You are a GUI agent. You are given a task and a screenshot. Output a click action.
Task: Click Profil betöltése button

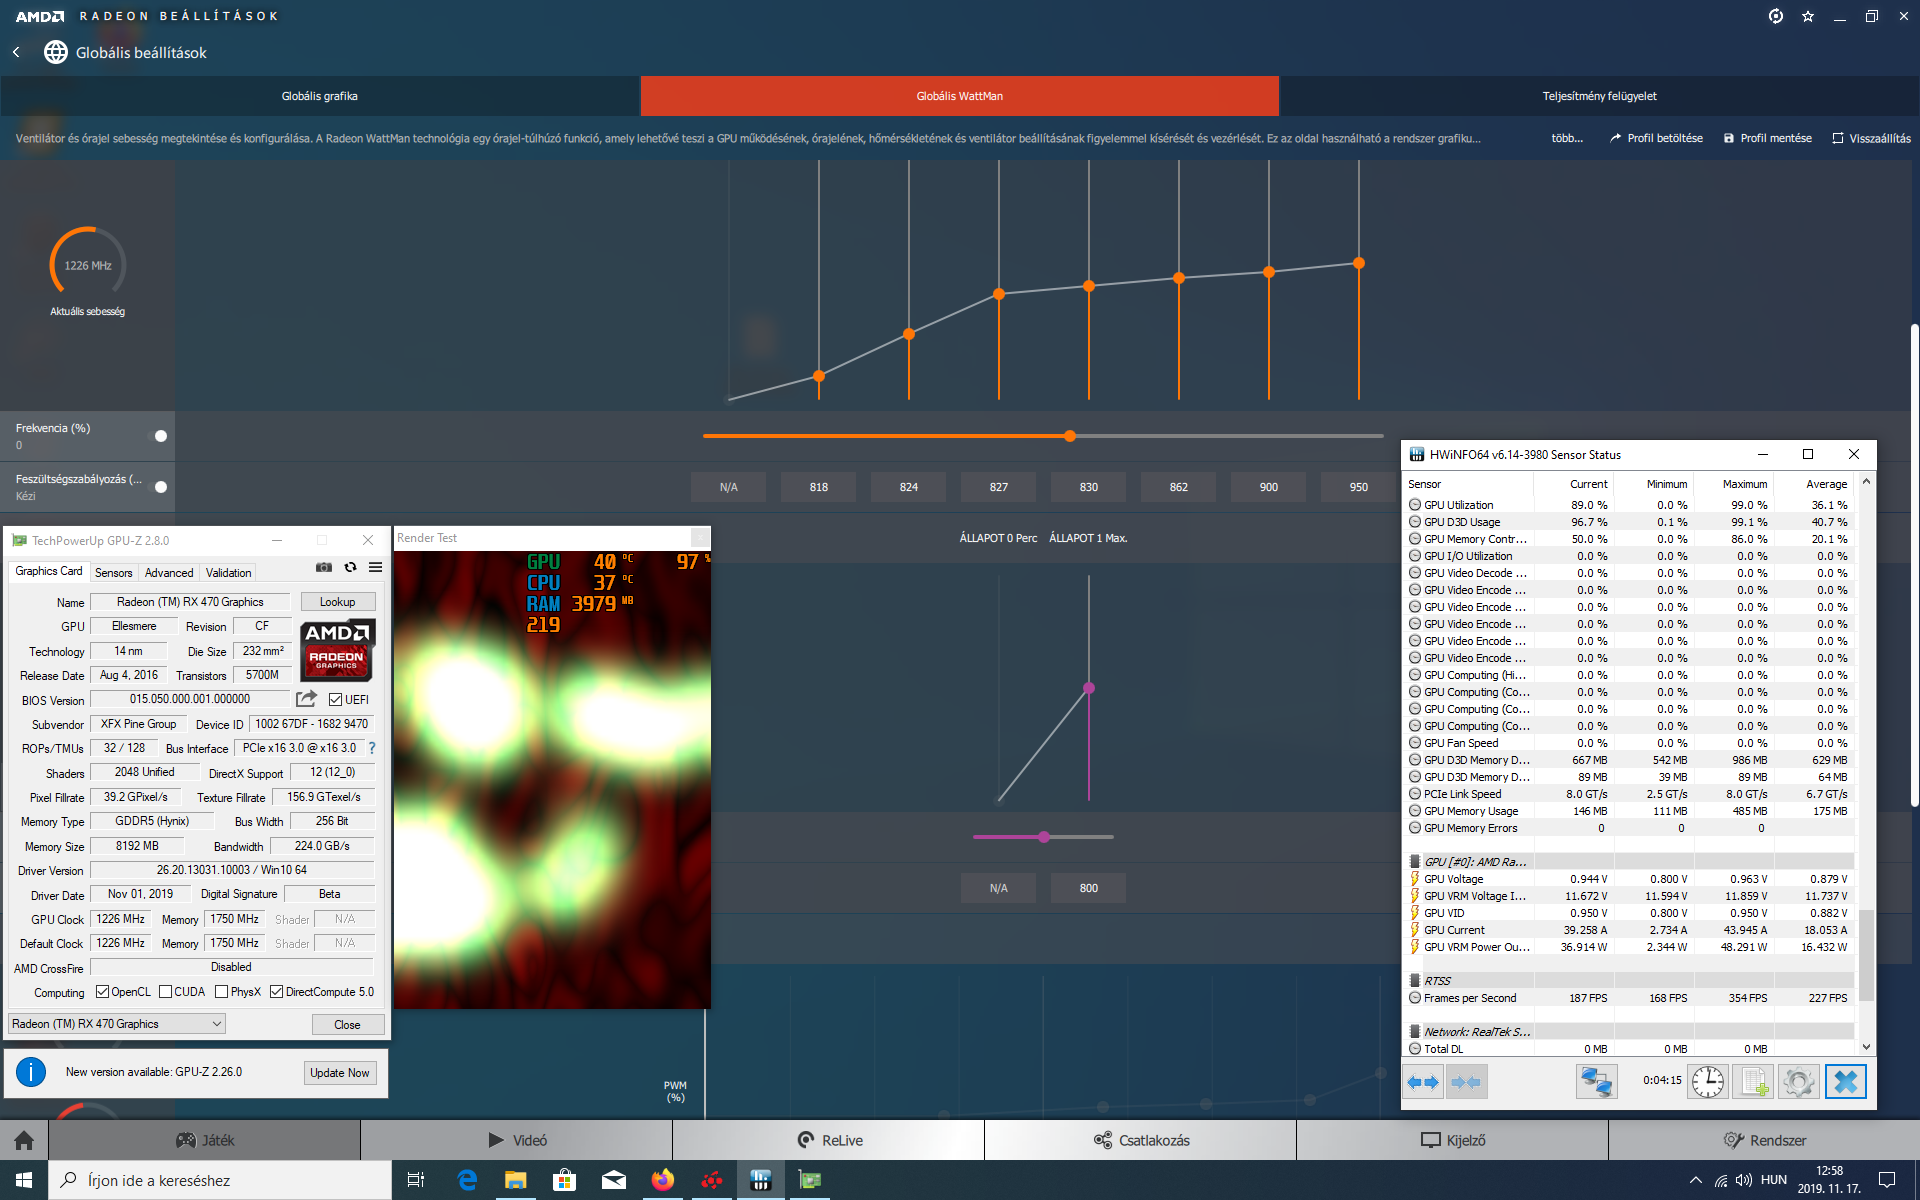[x=1656, y=138]
